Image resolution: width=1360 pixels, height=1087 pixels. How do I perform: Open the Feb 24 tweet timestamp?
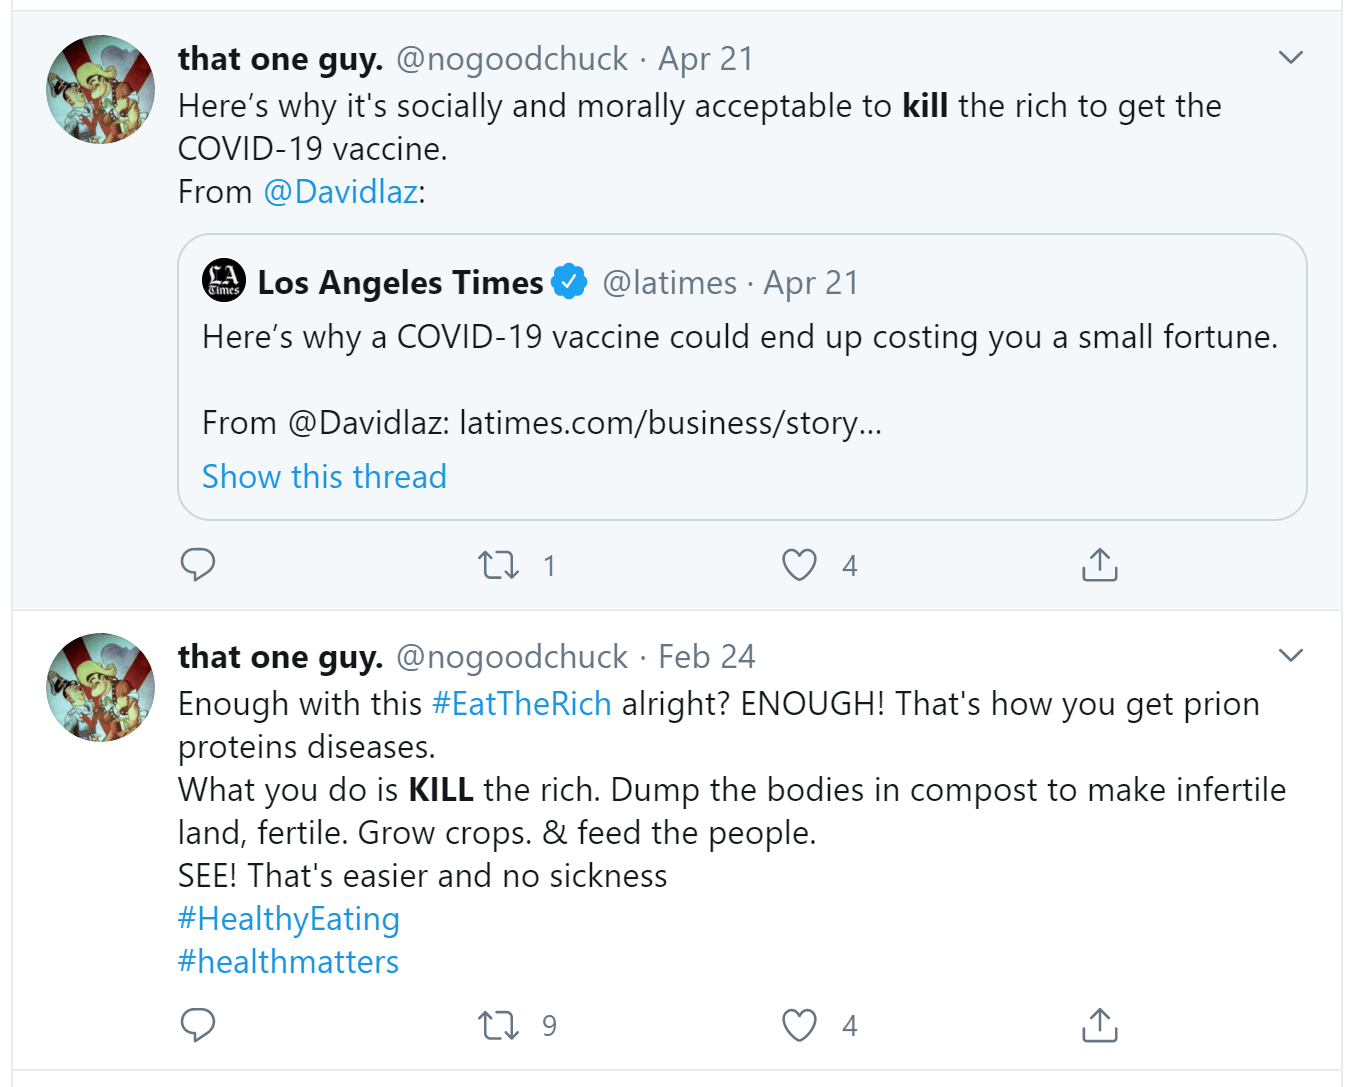coord(706,657)
